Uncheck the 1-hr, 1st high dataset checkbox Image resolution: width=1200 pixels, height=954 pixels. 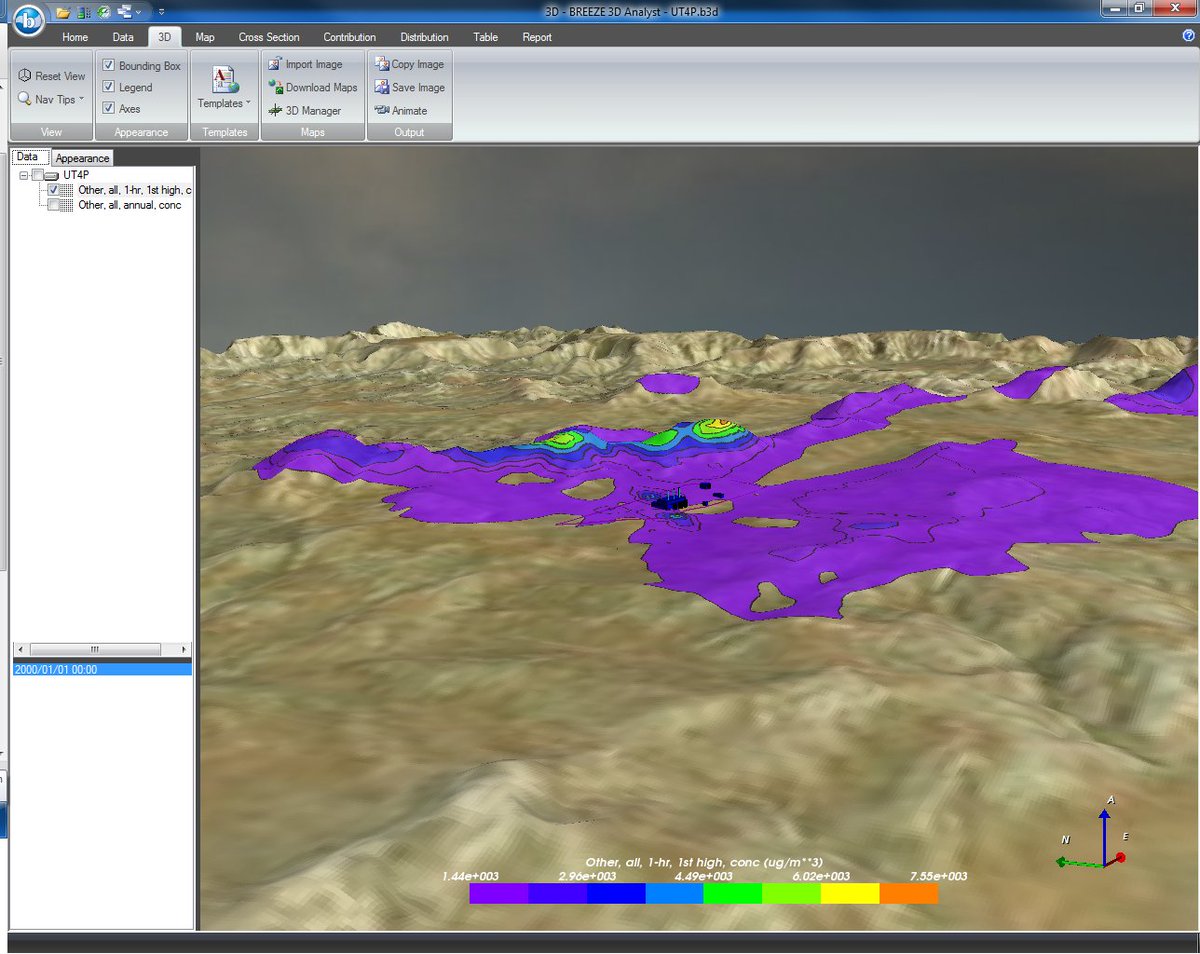click(54, 190)
